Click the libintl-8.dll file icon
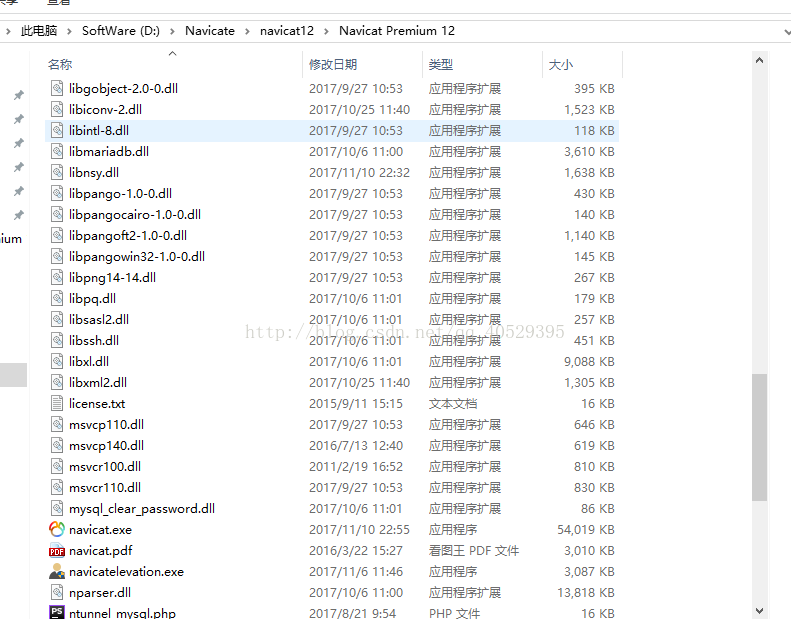 (57, 131)
